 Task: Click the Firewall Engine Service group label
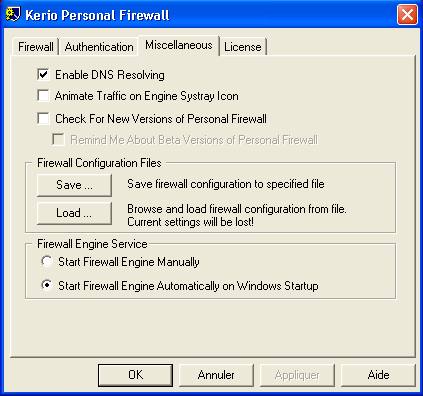point(92,244)
